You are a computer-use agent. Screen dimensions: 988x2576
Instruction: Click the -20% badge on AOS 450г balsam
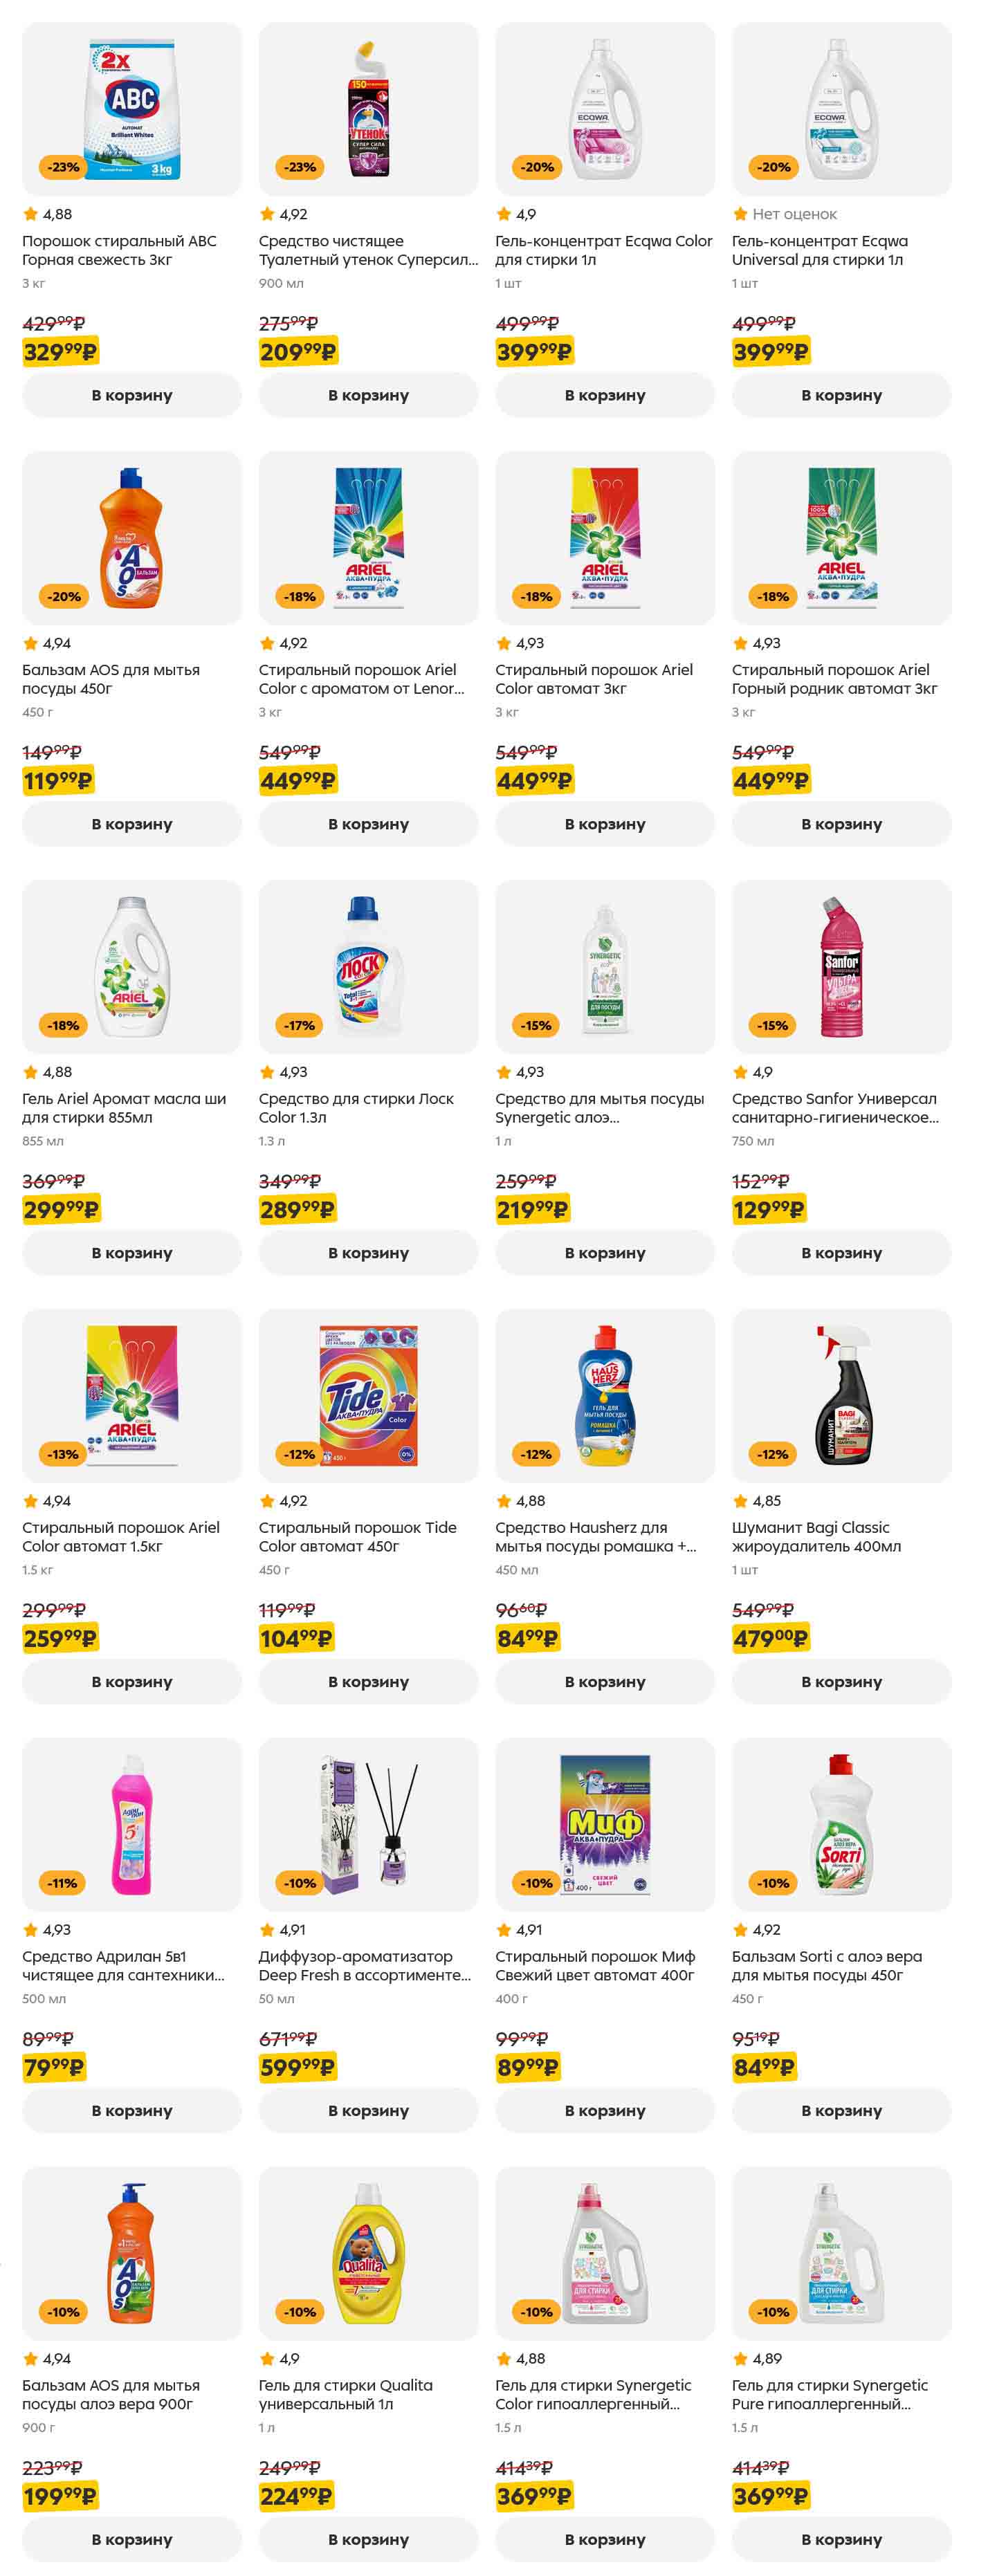coord(63,596)
